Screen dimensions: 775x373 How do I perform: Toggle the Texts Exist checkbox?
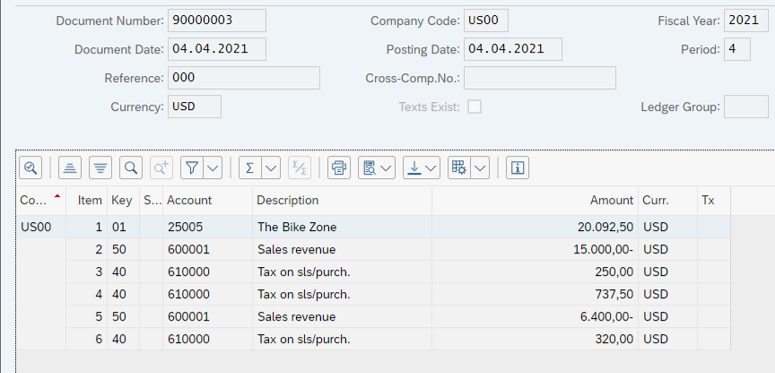(x=474, y=107)
